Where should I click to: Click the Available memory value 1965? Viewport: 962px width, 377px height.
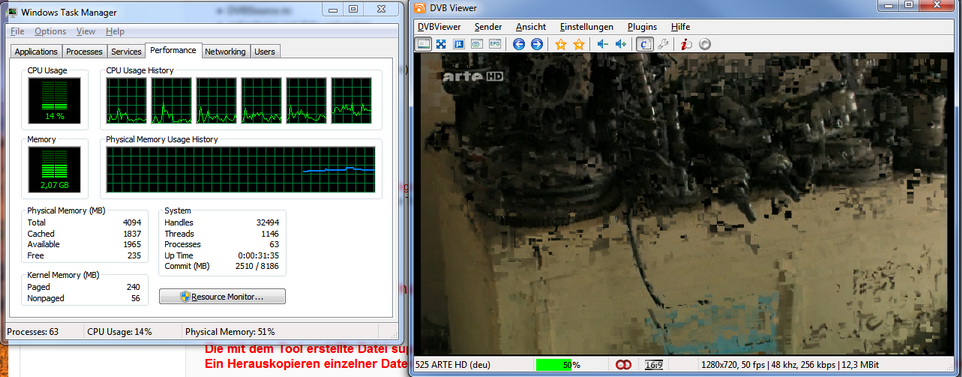132,245
